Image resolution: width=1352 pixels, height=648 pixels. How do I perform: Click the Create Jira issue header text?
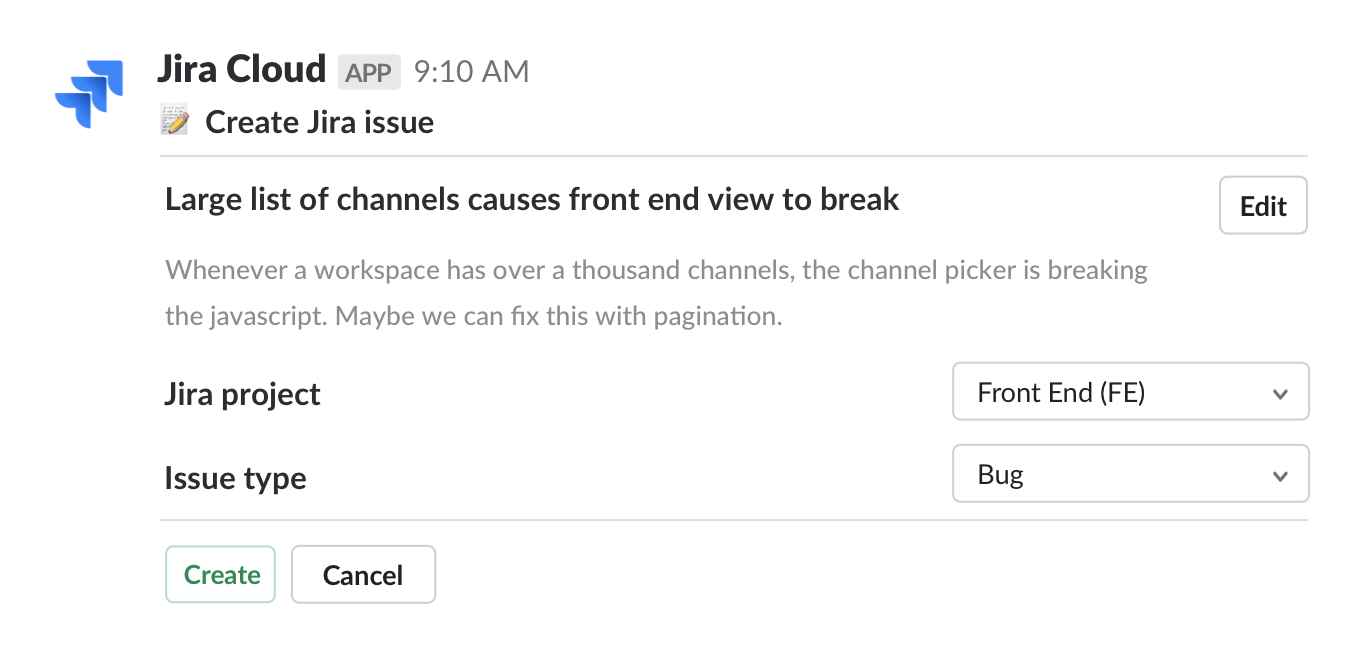pos(319,121)
